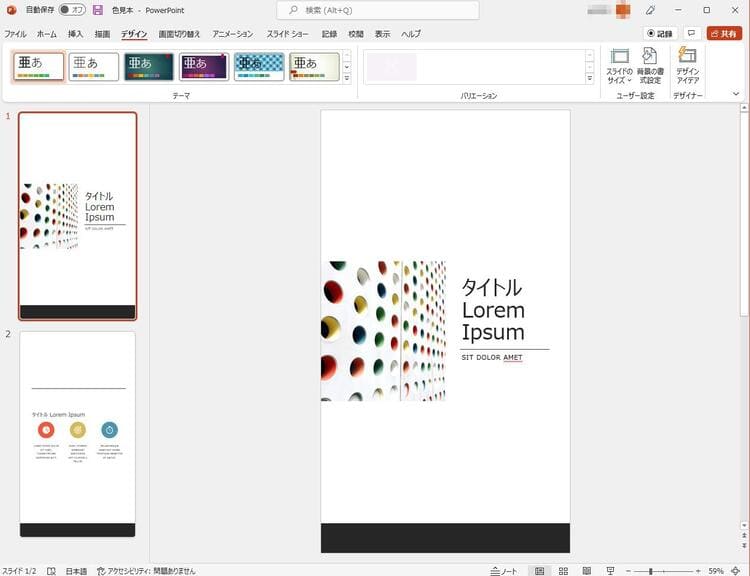The height and width of the screenshot is (576, 750).
Task: Toggle the AutoSave (自動保存) switch
Action: pyautogui.click(x=72, y=10)
